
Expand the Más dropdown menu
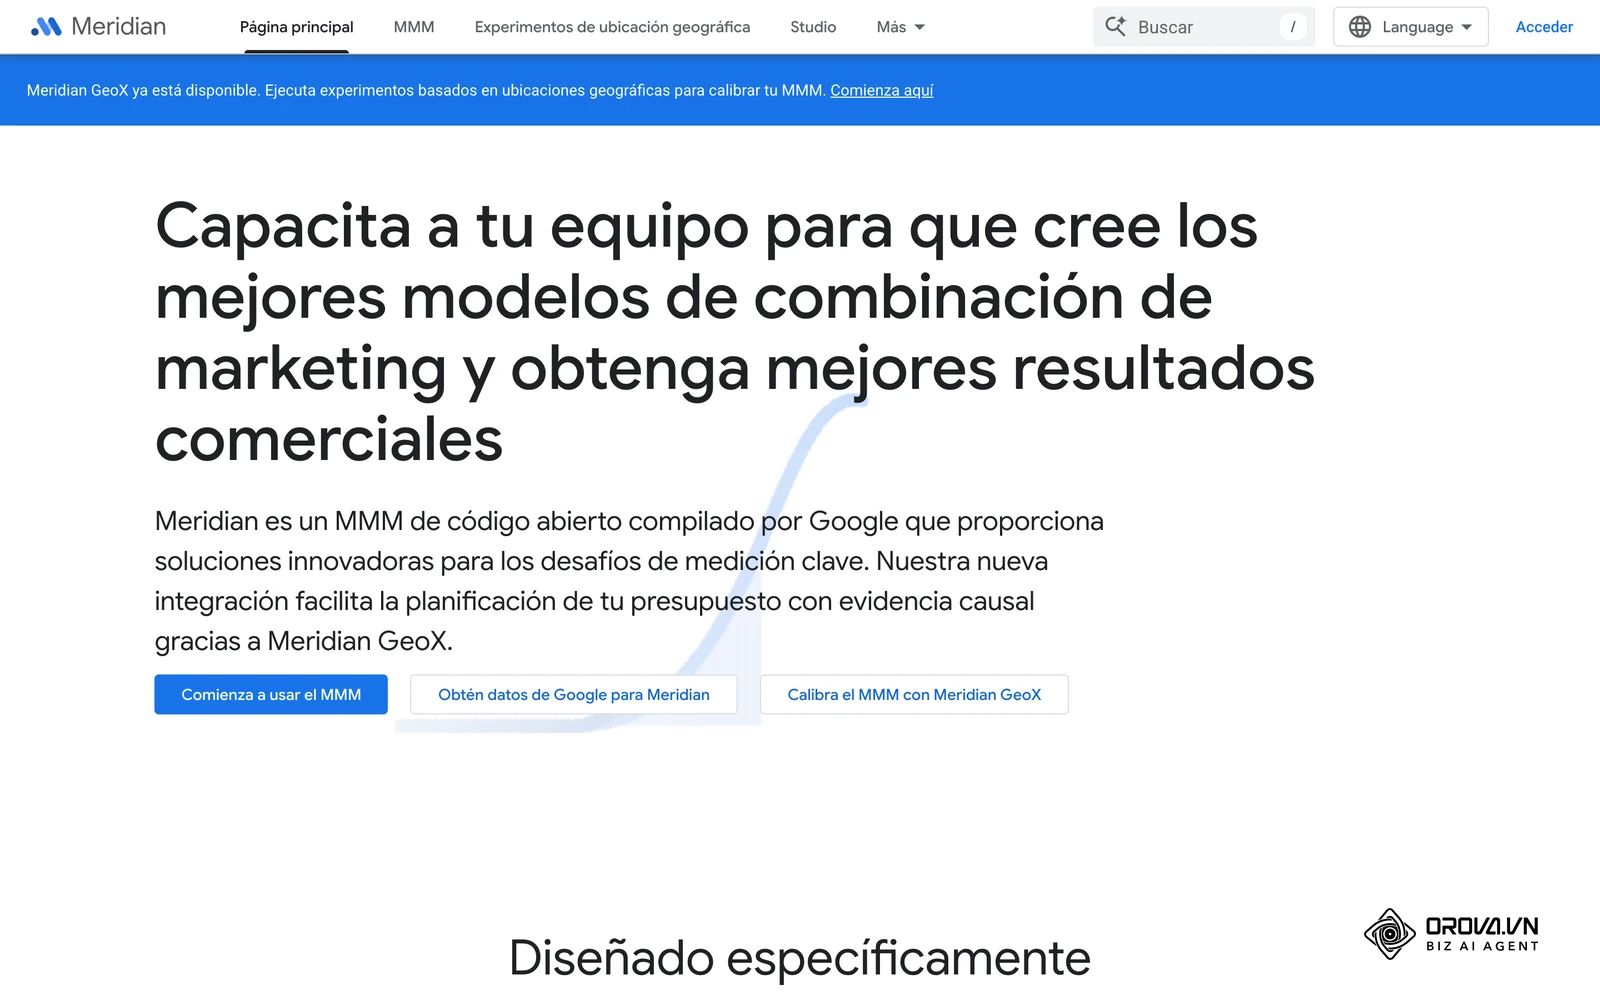point(900,27)
